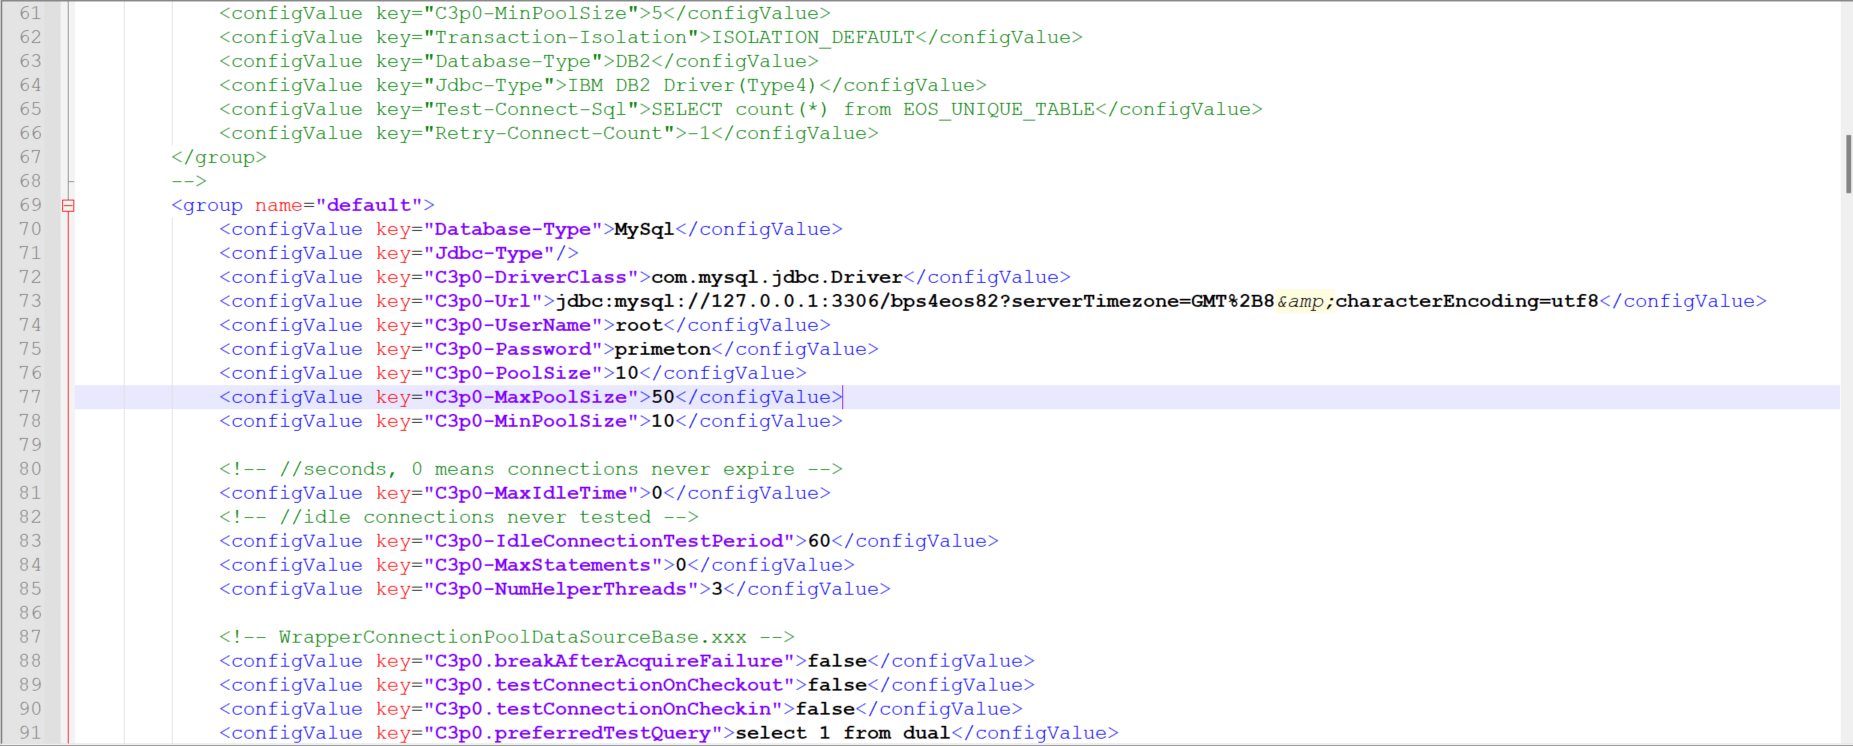Viewport: 1853px width, 746px height.
Task: Click the testConnectionOnCheckout false value
Action: point(837,685)
